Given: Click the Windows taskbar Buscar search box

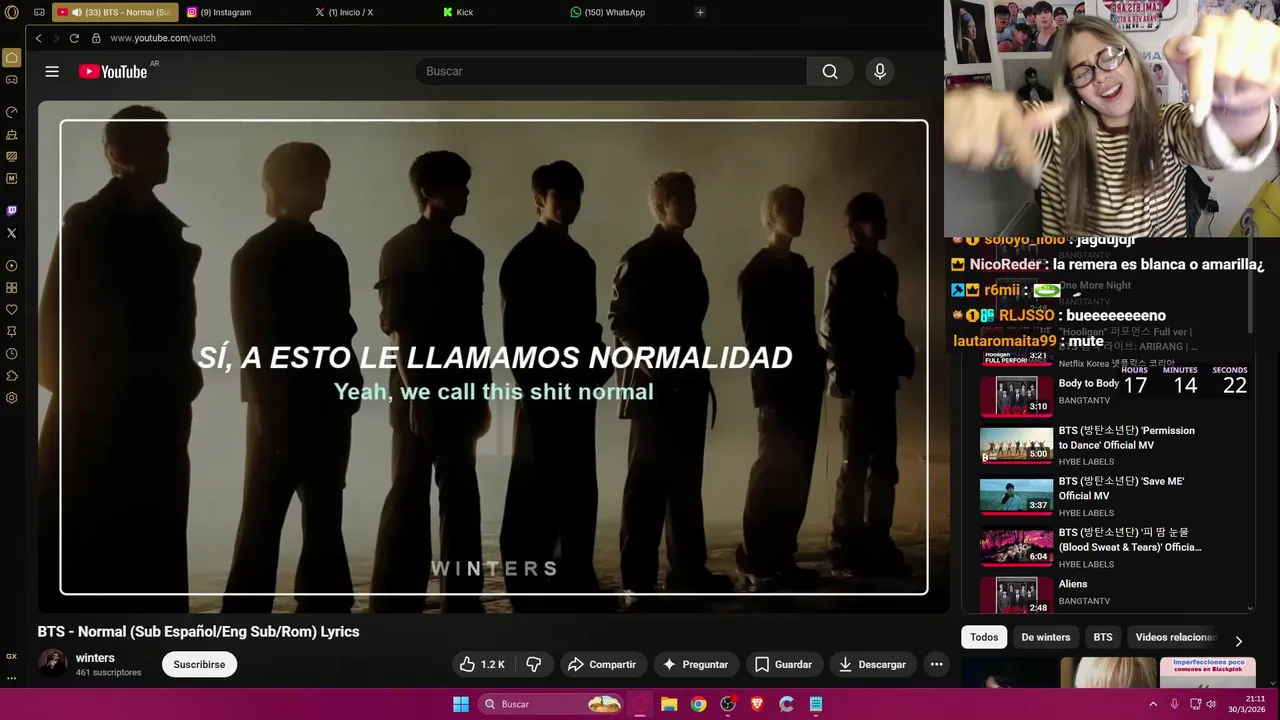Looking at the screenshot, I should 551,704.
